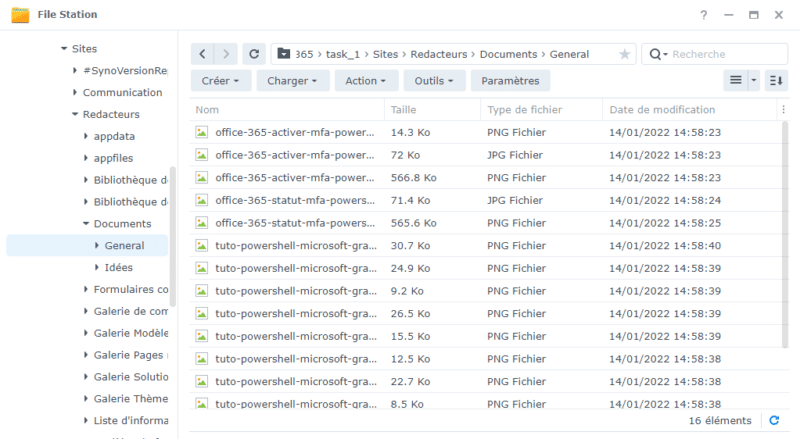Open the sort order icon menu
800x439 pixels.
(x=774, y=81)
